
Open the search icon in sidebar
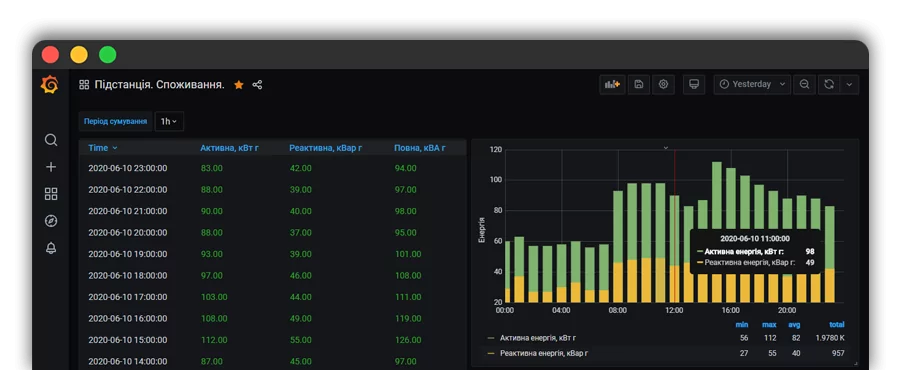(51, 140)
